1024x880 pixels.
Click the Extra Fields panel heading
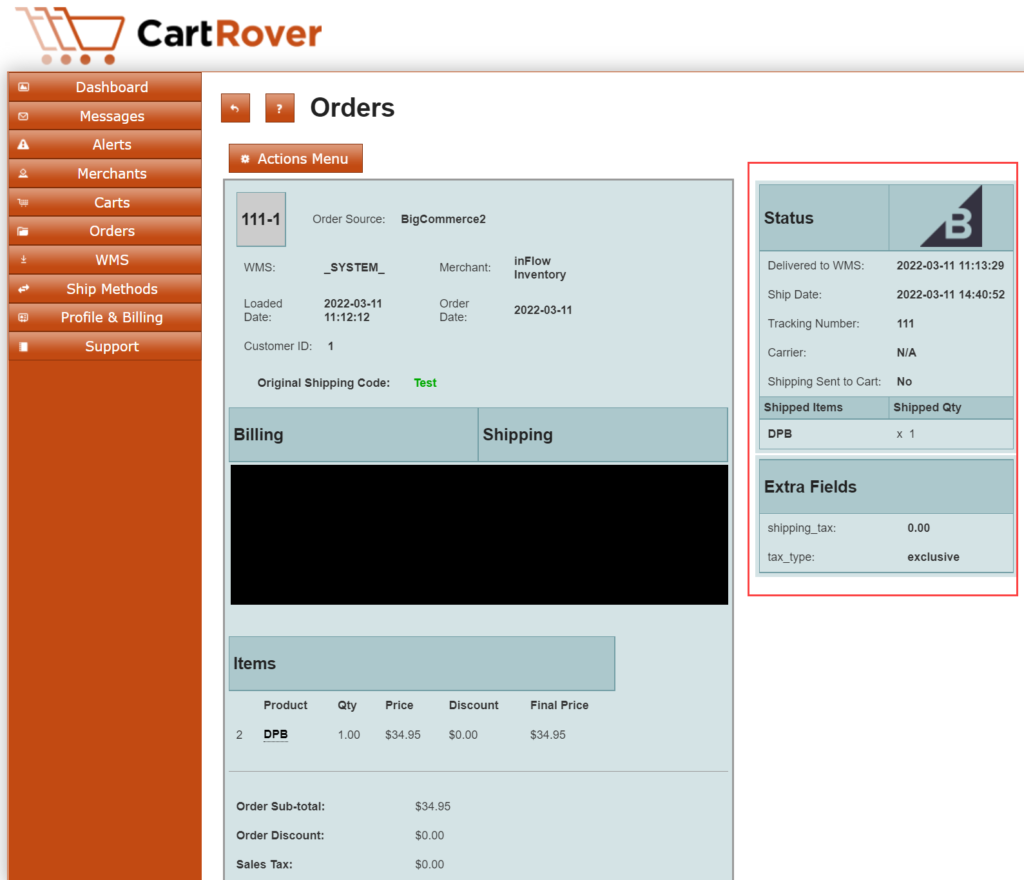(x=810, y=487)
